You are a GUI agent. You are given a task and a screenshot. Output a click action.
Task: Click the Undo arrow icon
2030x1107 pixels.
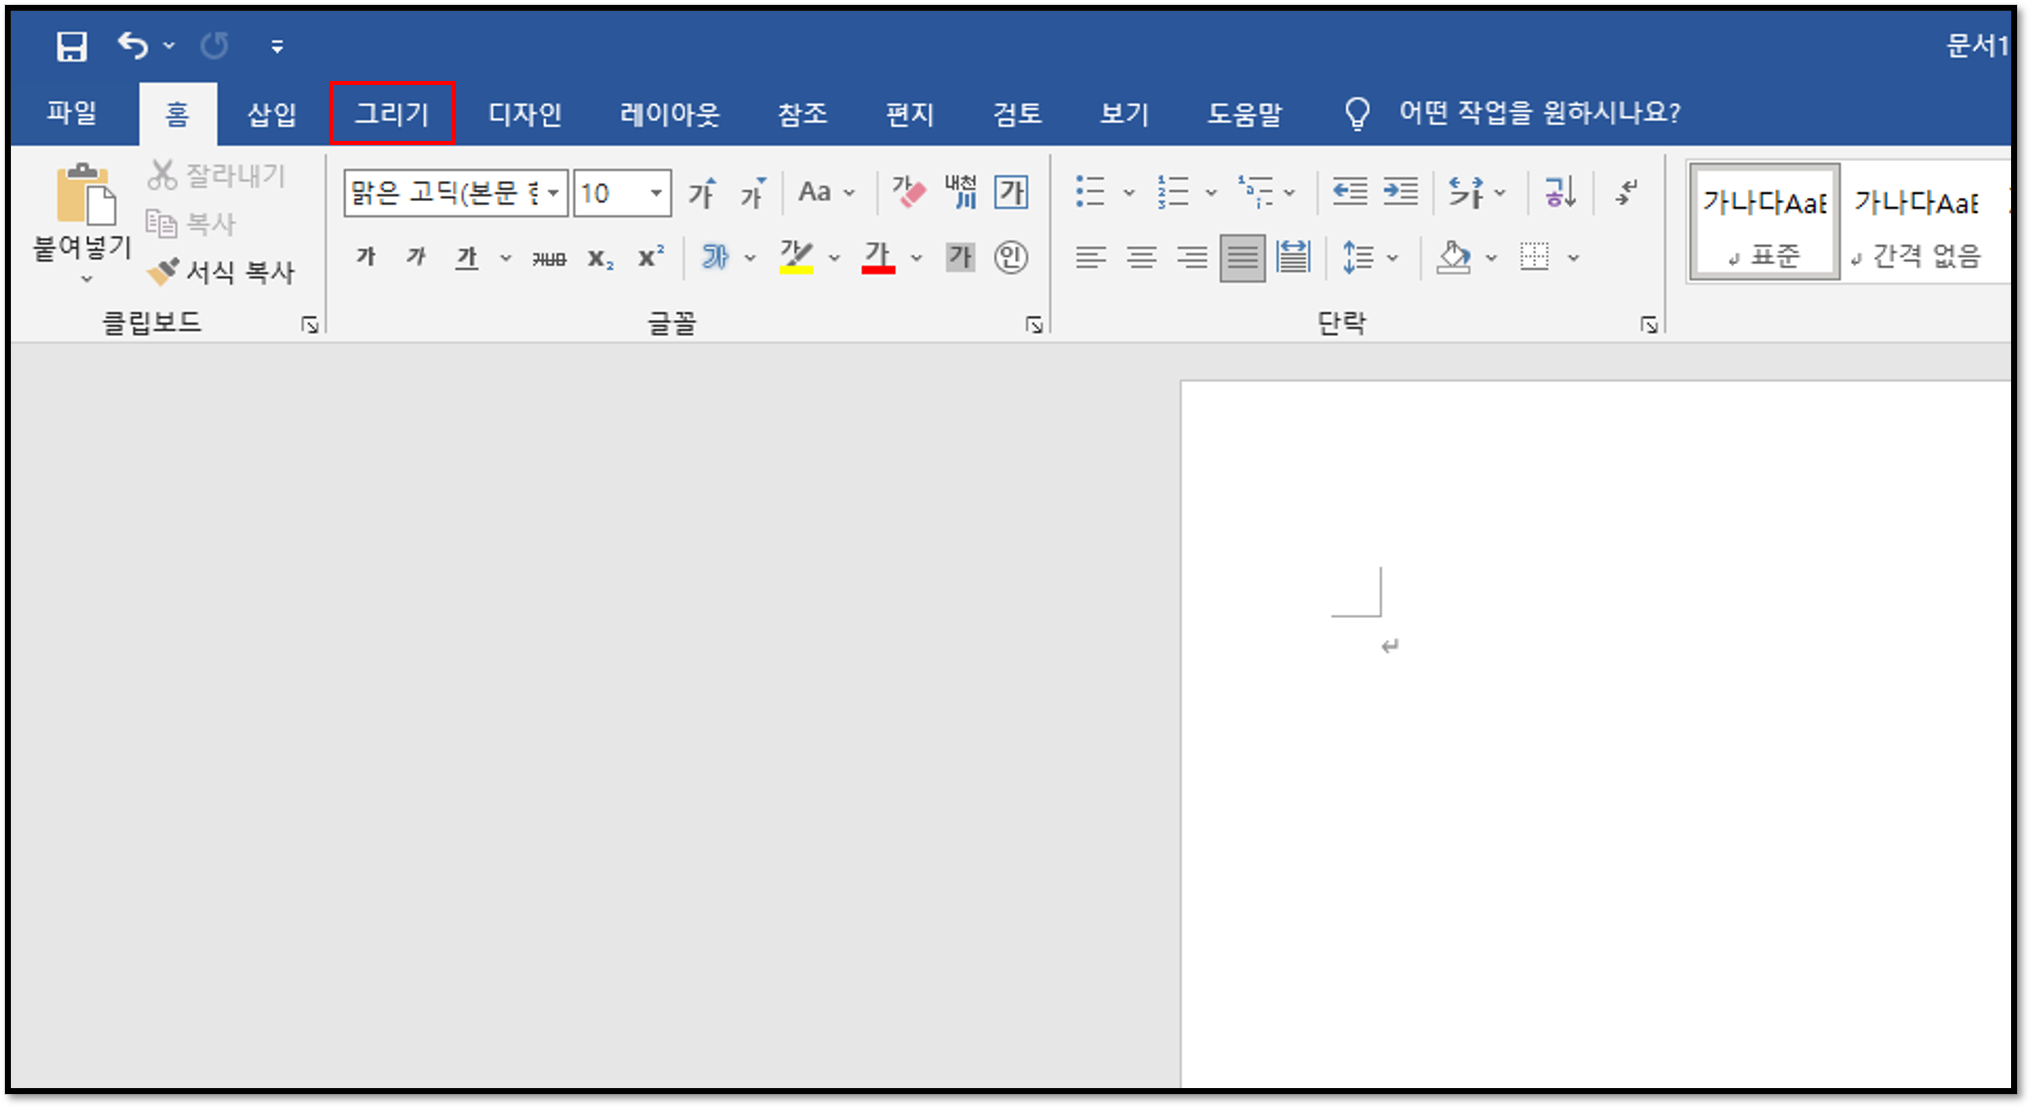click(x=133, y=45)
